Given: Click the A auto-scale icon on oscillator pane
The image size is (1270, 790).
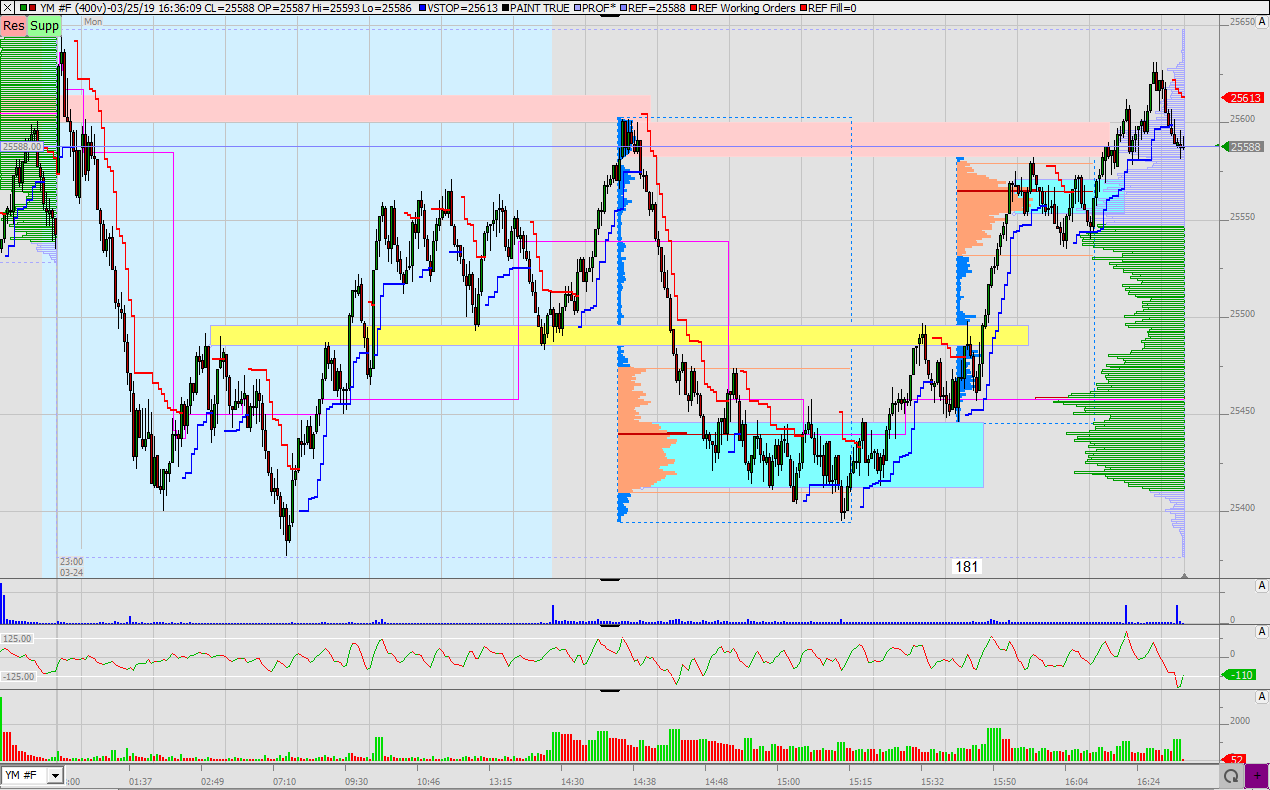Looking at the screenshot, I should coord(1263,633).
